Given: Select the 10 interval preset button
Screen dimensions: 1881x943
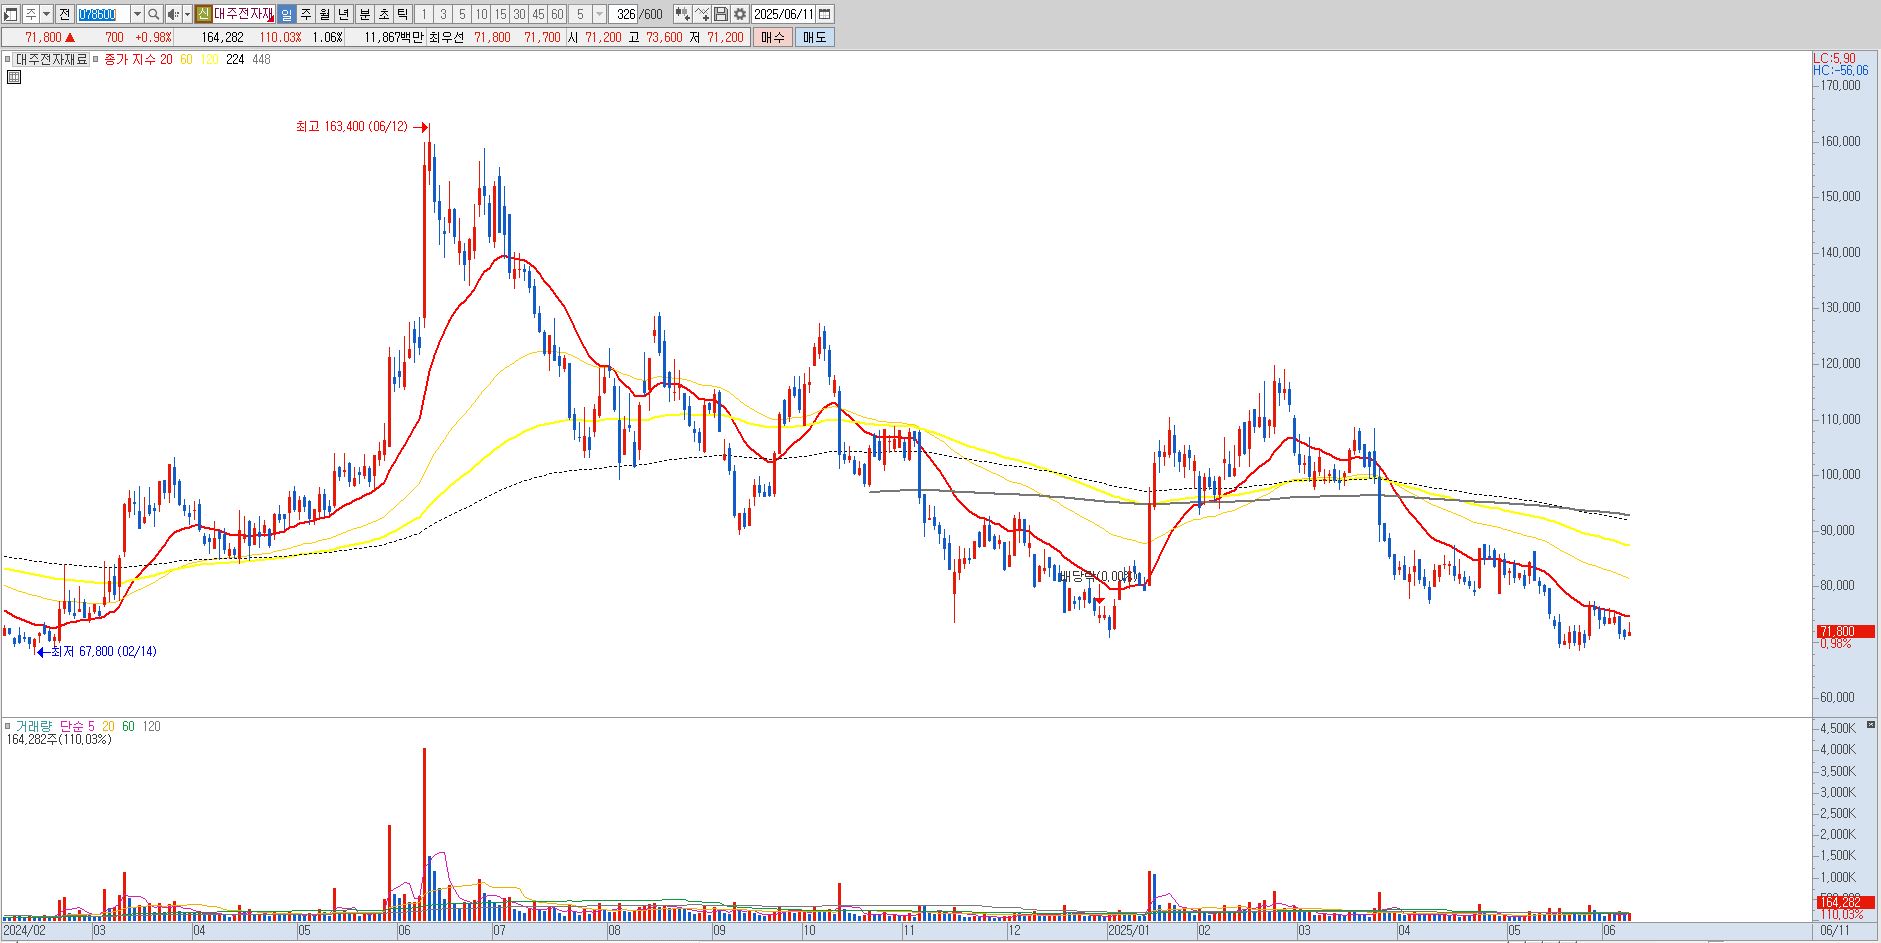Looking at the screenshot, I should (x=481, y=14).
